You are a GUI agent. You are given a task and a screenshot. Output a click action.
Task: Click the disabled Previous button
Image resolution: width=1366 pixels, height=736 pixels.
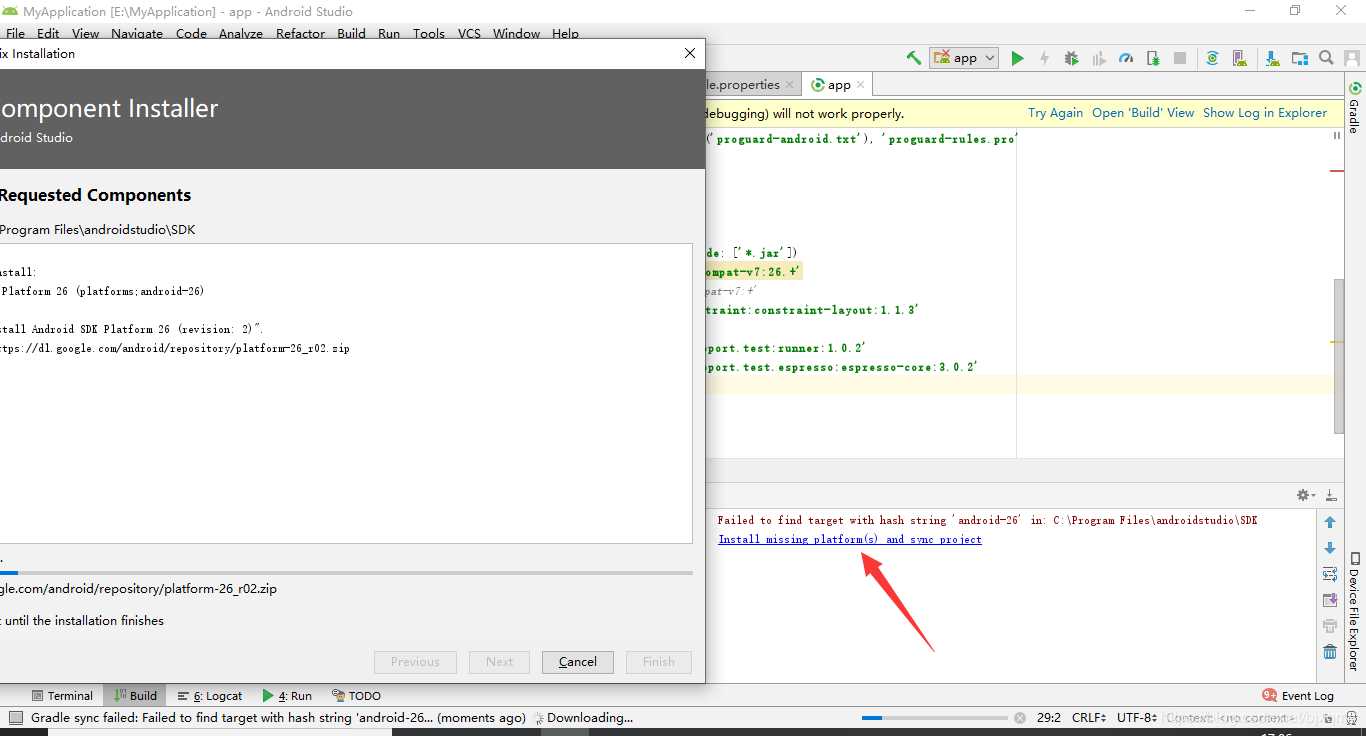click(x=415, y=662)
